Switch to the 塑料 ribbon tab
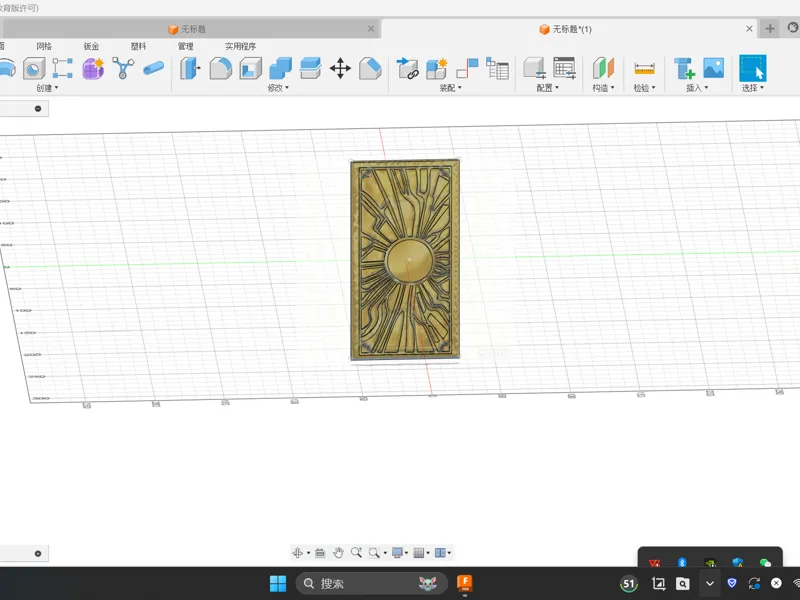 click(x=138, y=46)
